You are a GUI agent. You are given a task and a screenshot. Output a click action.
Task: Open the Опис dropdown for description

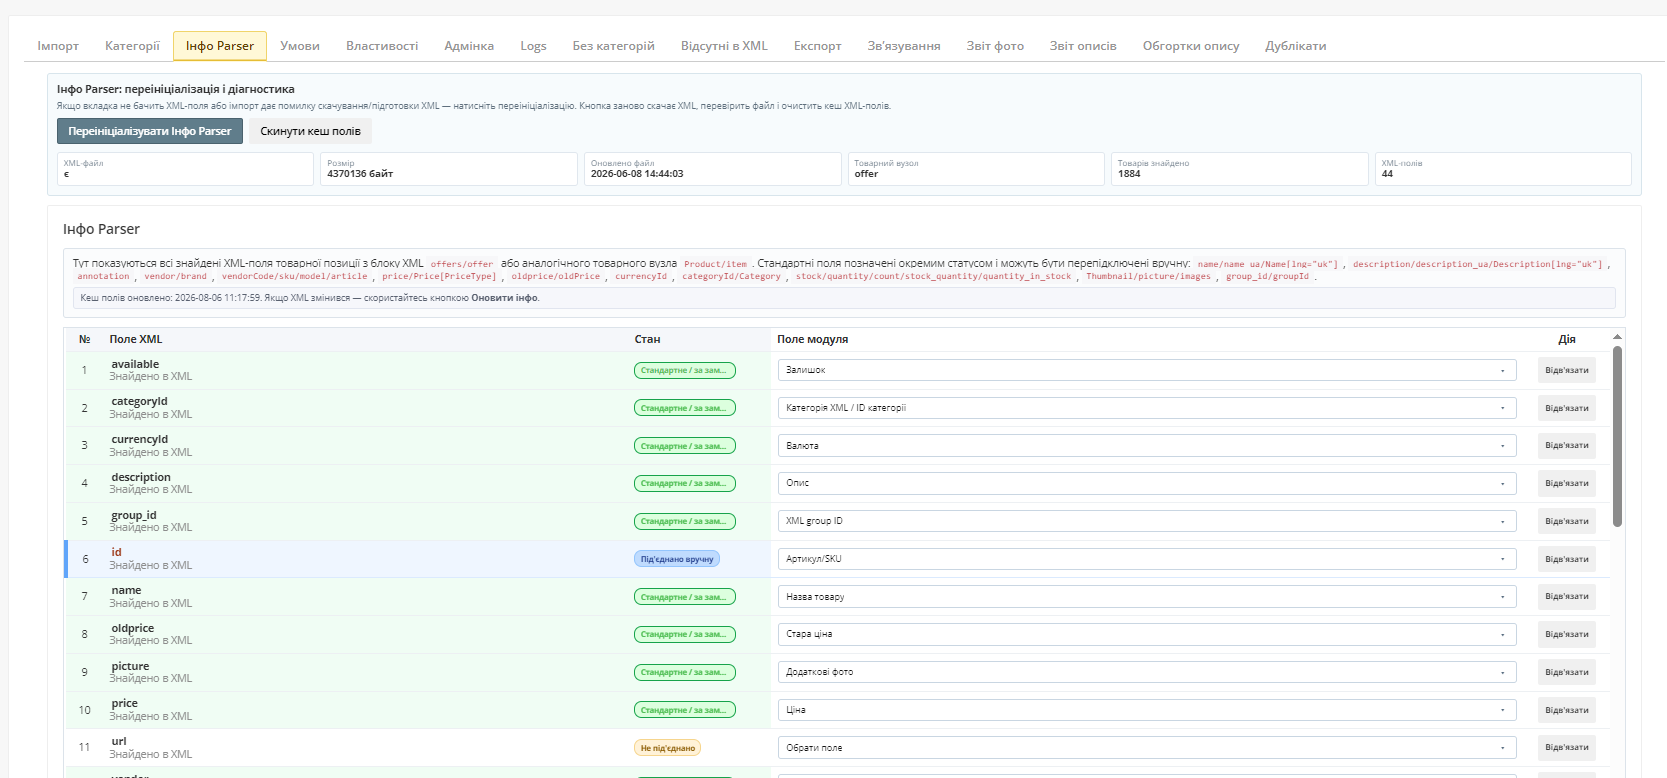pyautogui.click(x=1147, y=483)
